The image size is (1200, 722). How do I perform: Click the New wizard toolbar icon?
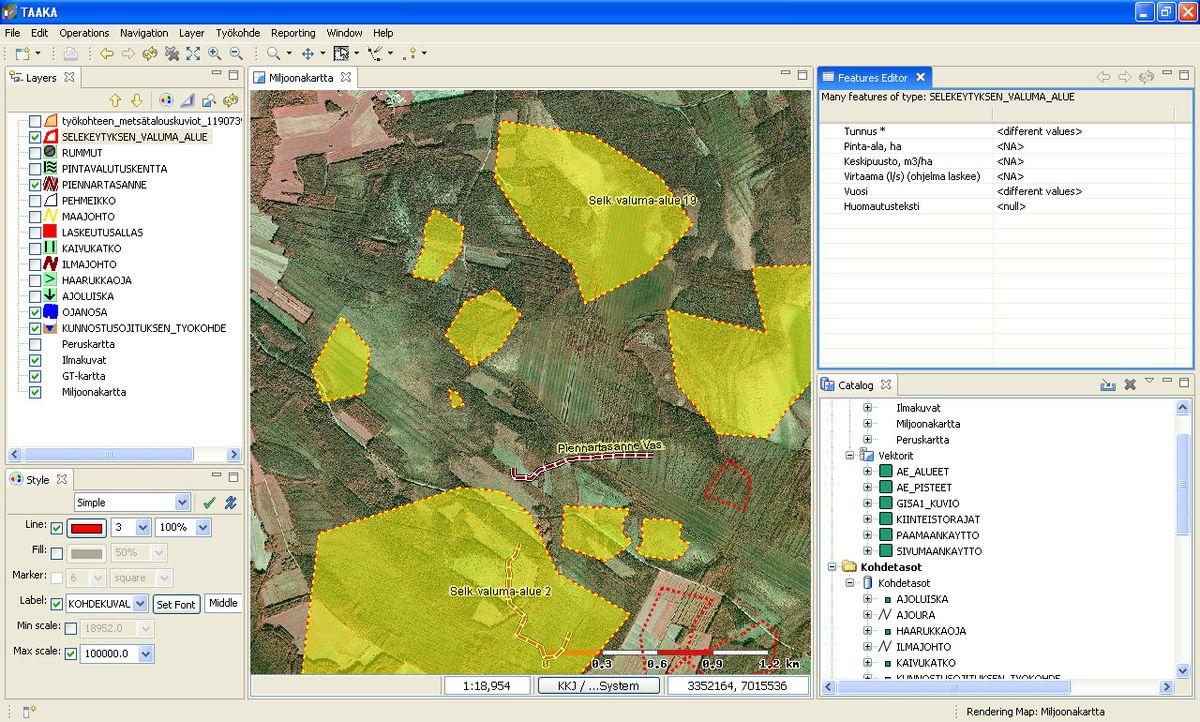[21, 53]
